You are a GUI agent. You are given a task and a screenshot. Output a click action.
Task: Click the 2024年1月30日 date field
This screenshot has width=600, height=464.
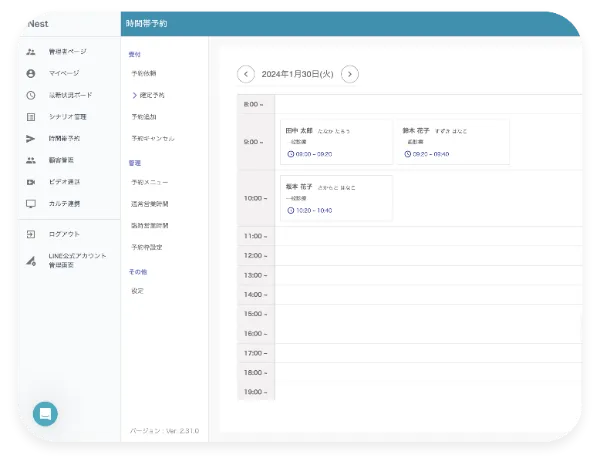[x=297, y=74]
